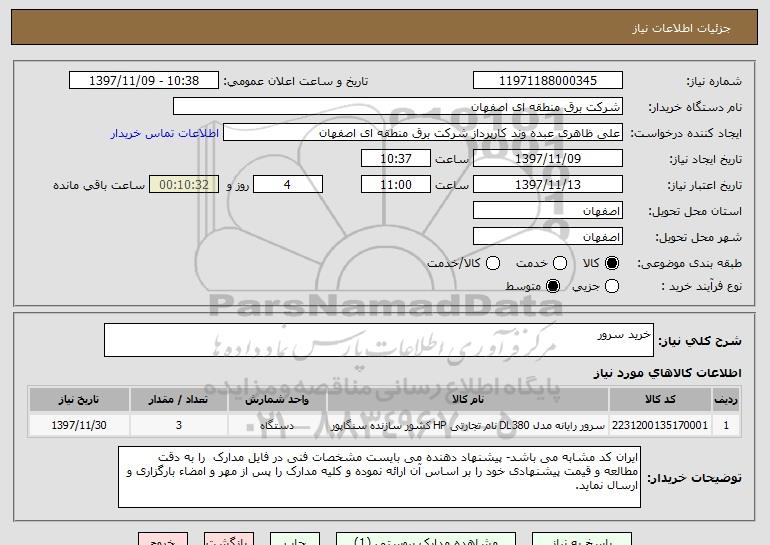Click the validity time field 11:00

pyautogui.click(x=396, y=185)
